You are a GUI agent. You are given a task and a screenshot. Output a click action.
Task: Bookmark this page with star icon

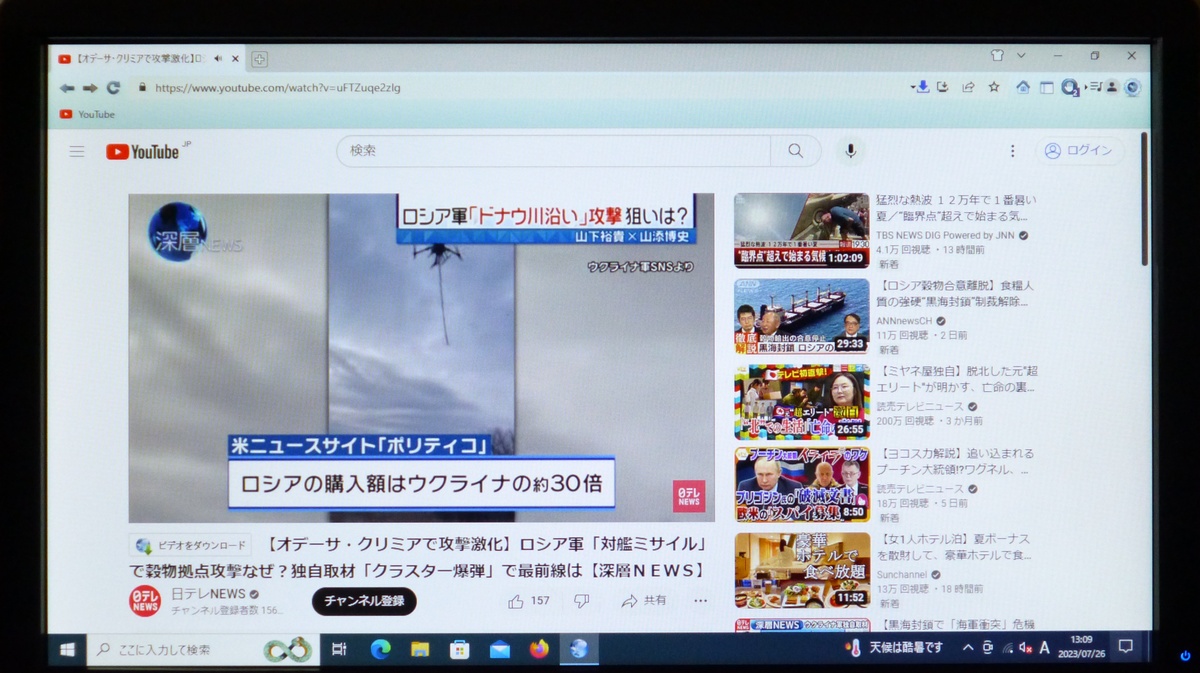(x=994, y=87)
